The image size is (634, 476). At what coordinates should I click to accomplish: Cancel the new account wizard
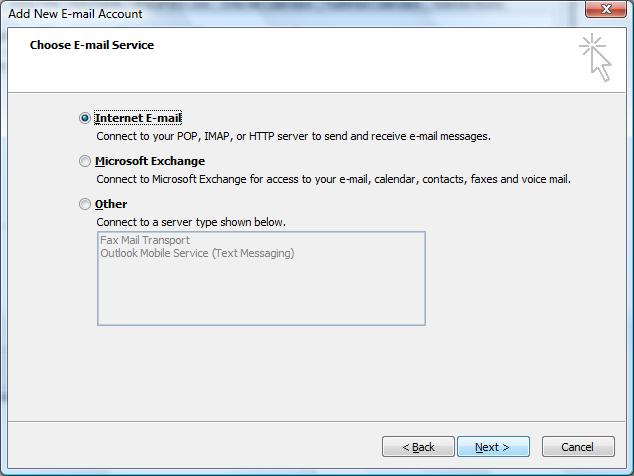[577, 447]
